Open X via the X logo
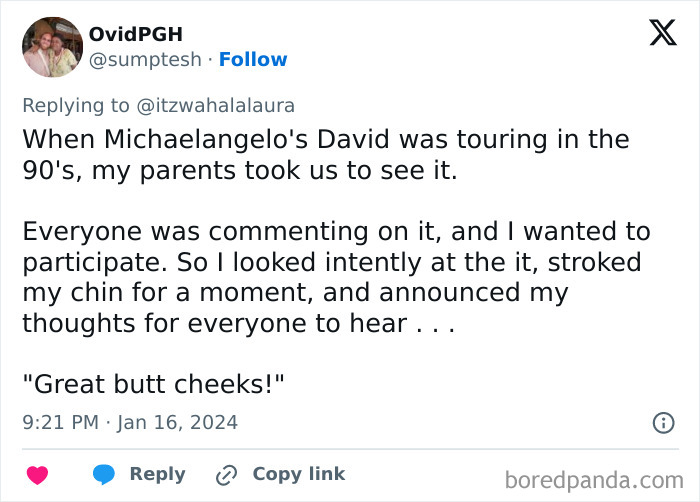This screenshot has width=700, height=502. click(x=662, y=33)
